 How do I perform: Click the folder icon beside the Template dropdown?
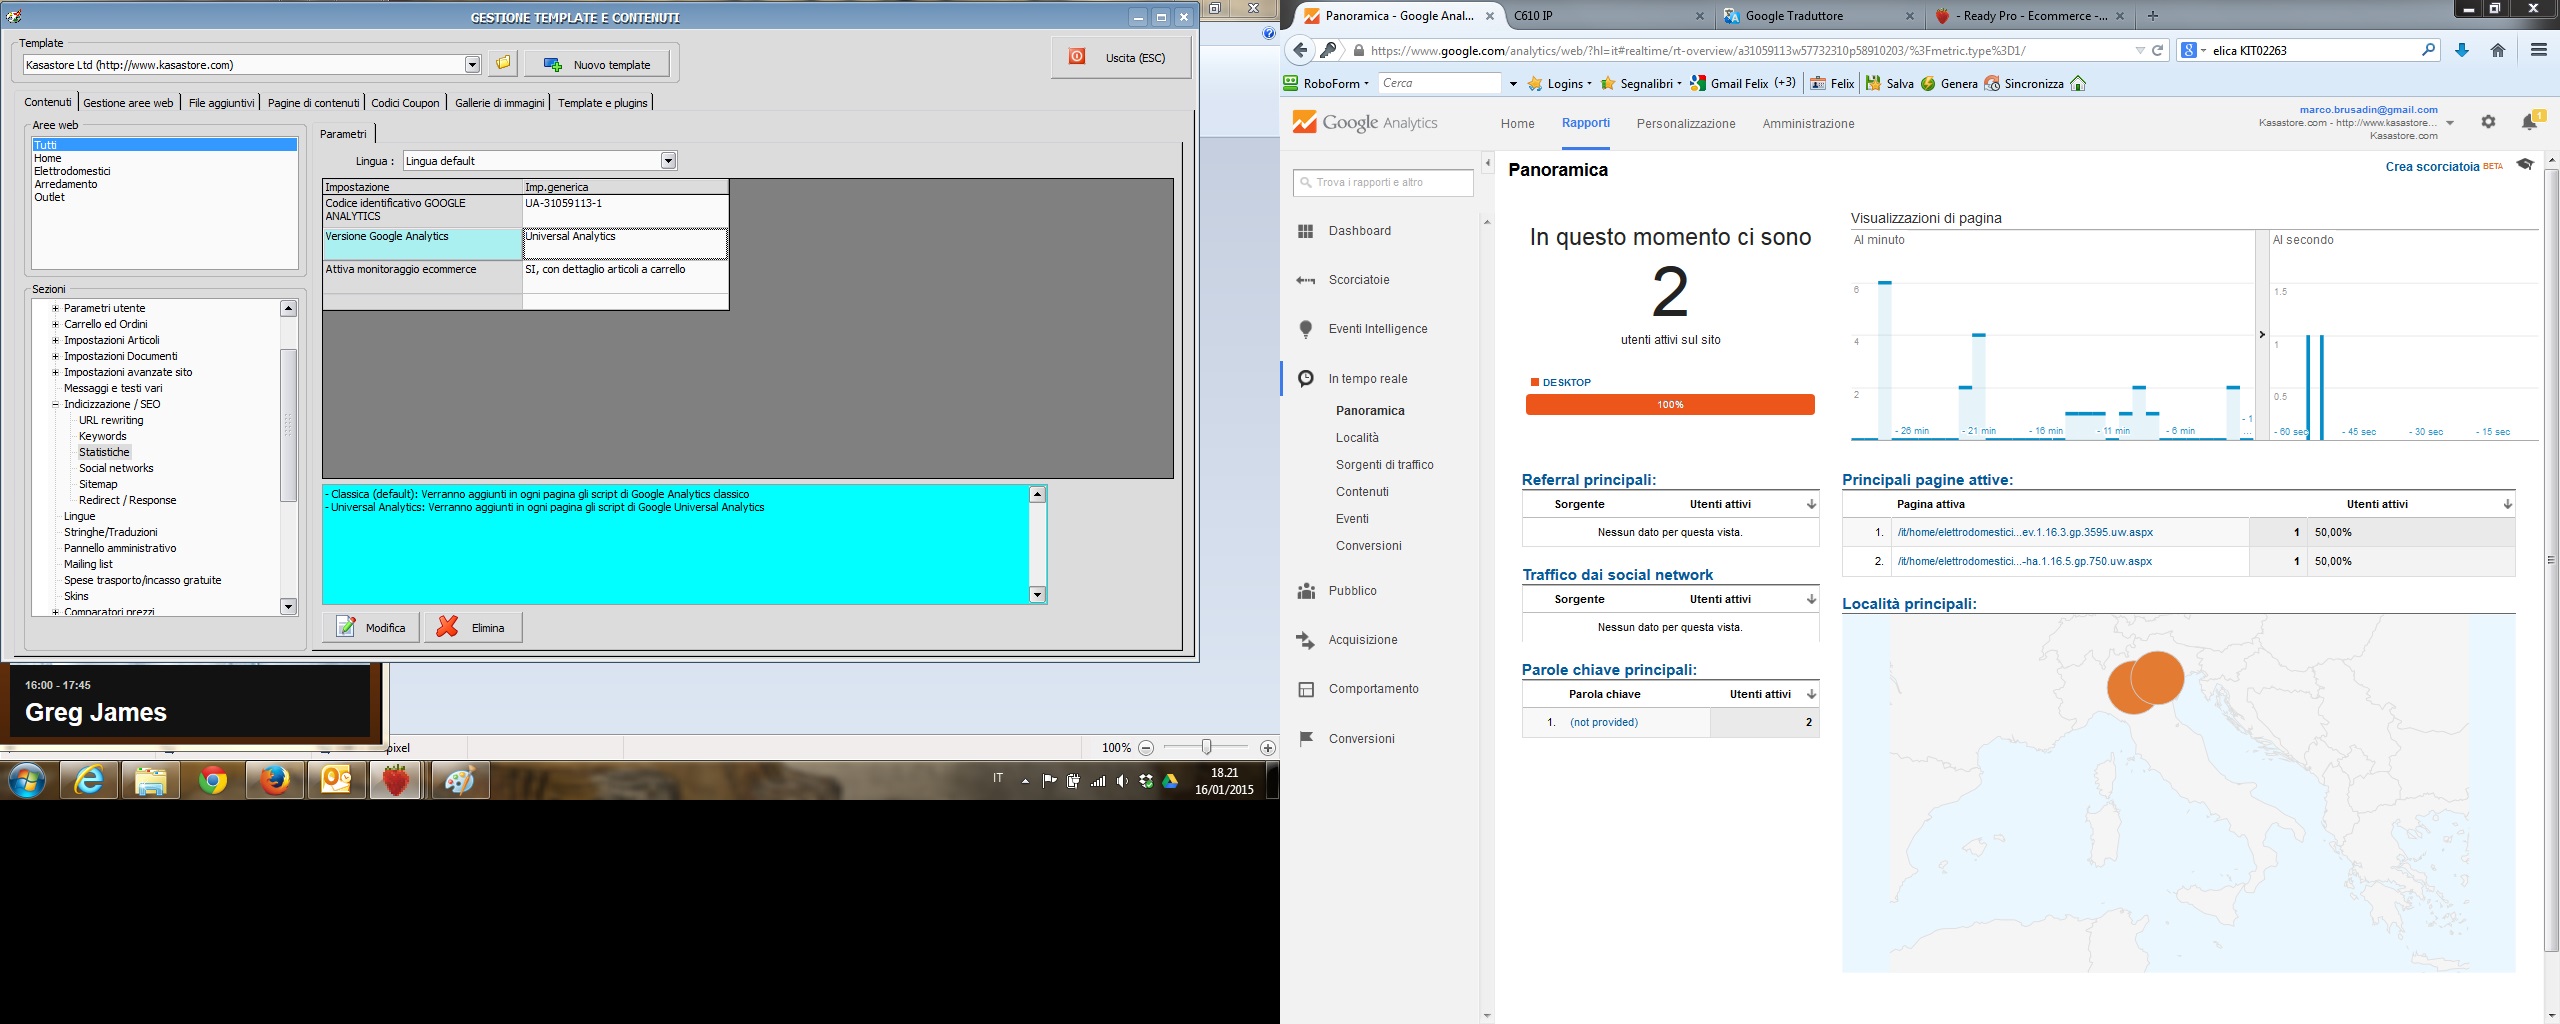coord(503,64)
